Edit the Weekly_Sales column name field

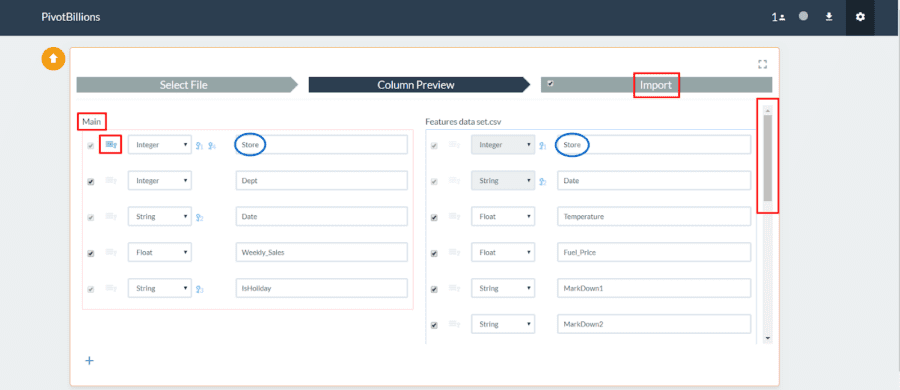pyautogui.click(x=321, y=252)
